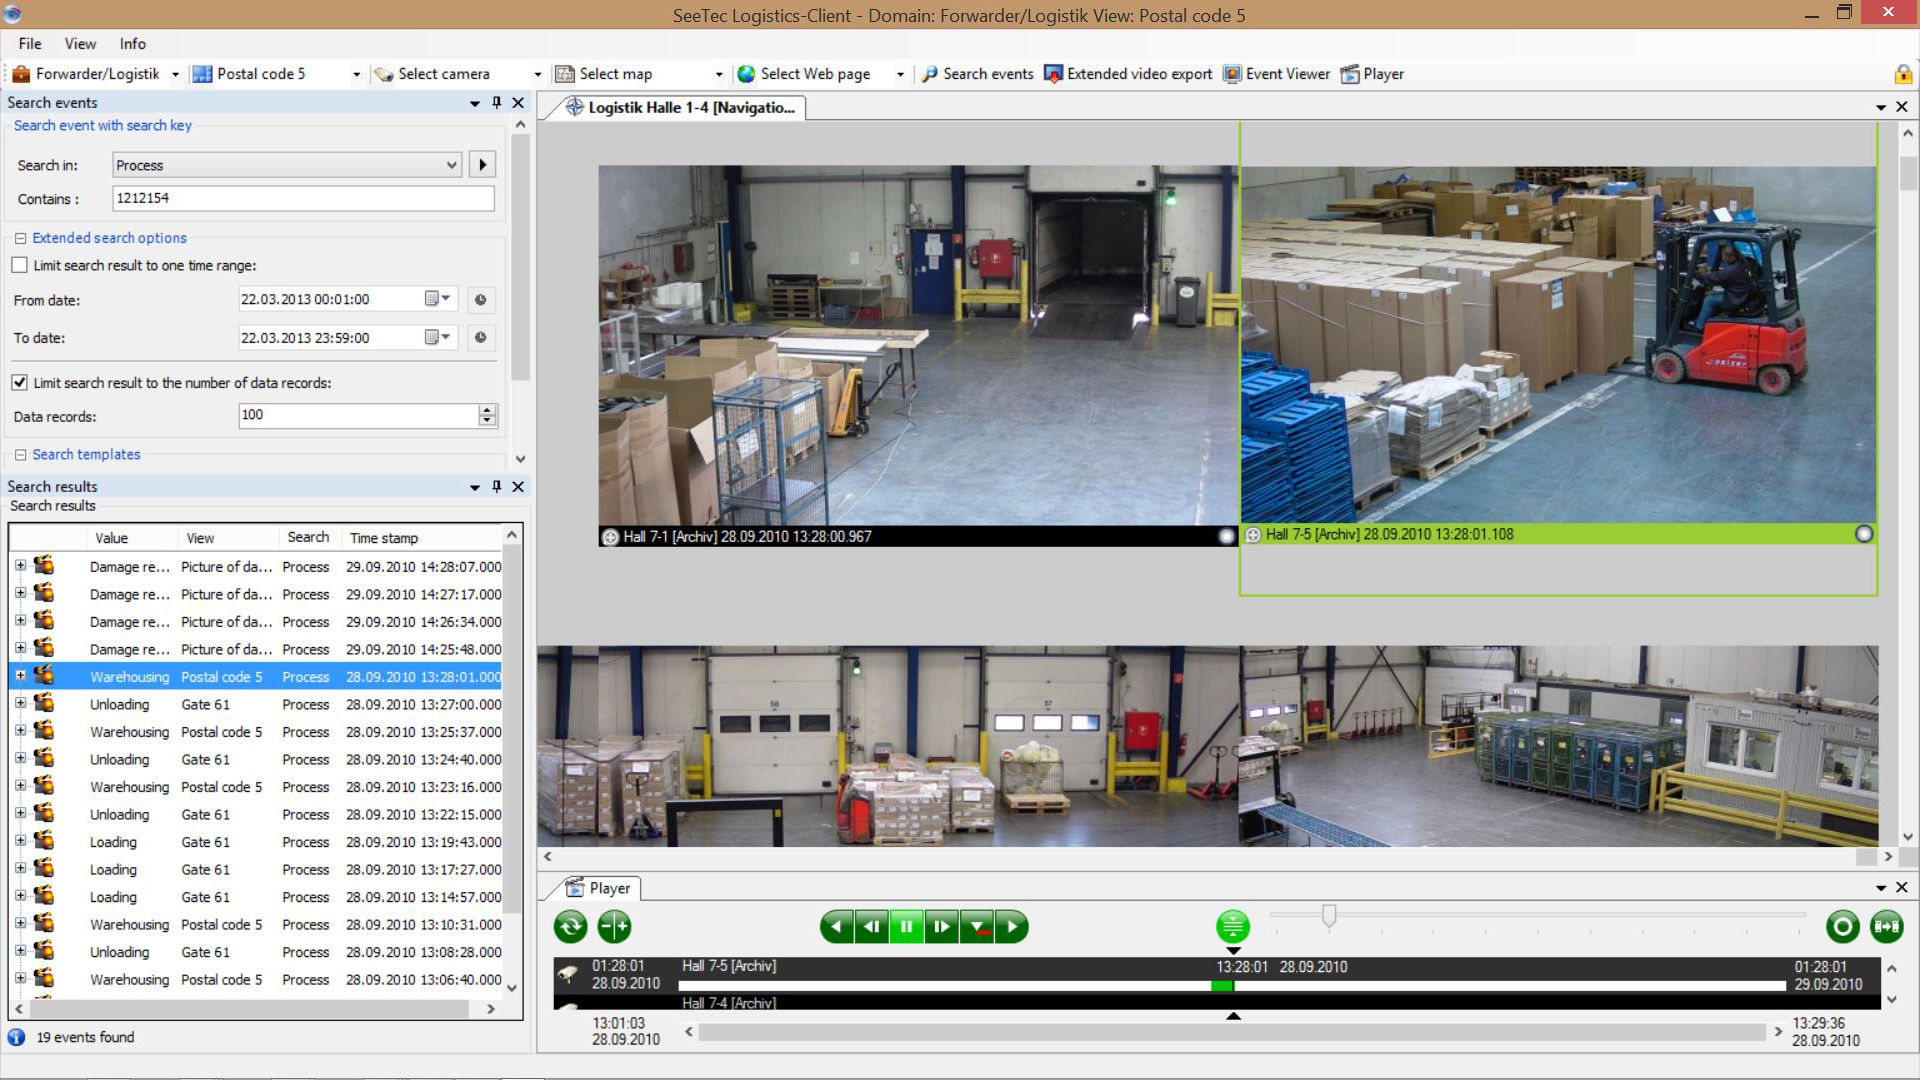Screen dimensions: 1920x1080
Task: Open Extended video export
Action: (x=1128, y=74)
